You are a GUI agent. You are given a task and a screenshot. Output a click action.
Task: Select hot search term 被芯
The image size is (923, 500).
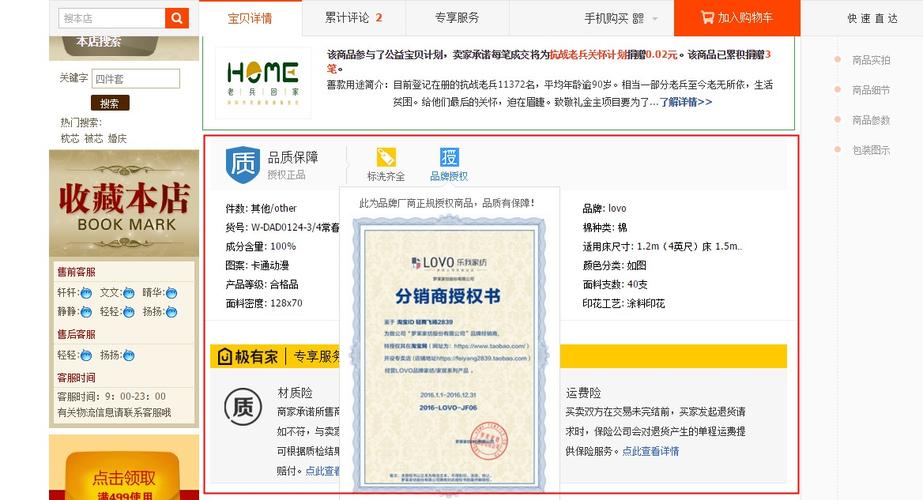tap(93, 138)
